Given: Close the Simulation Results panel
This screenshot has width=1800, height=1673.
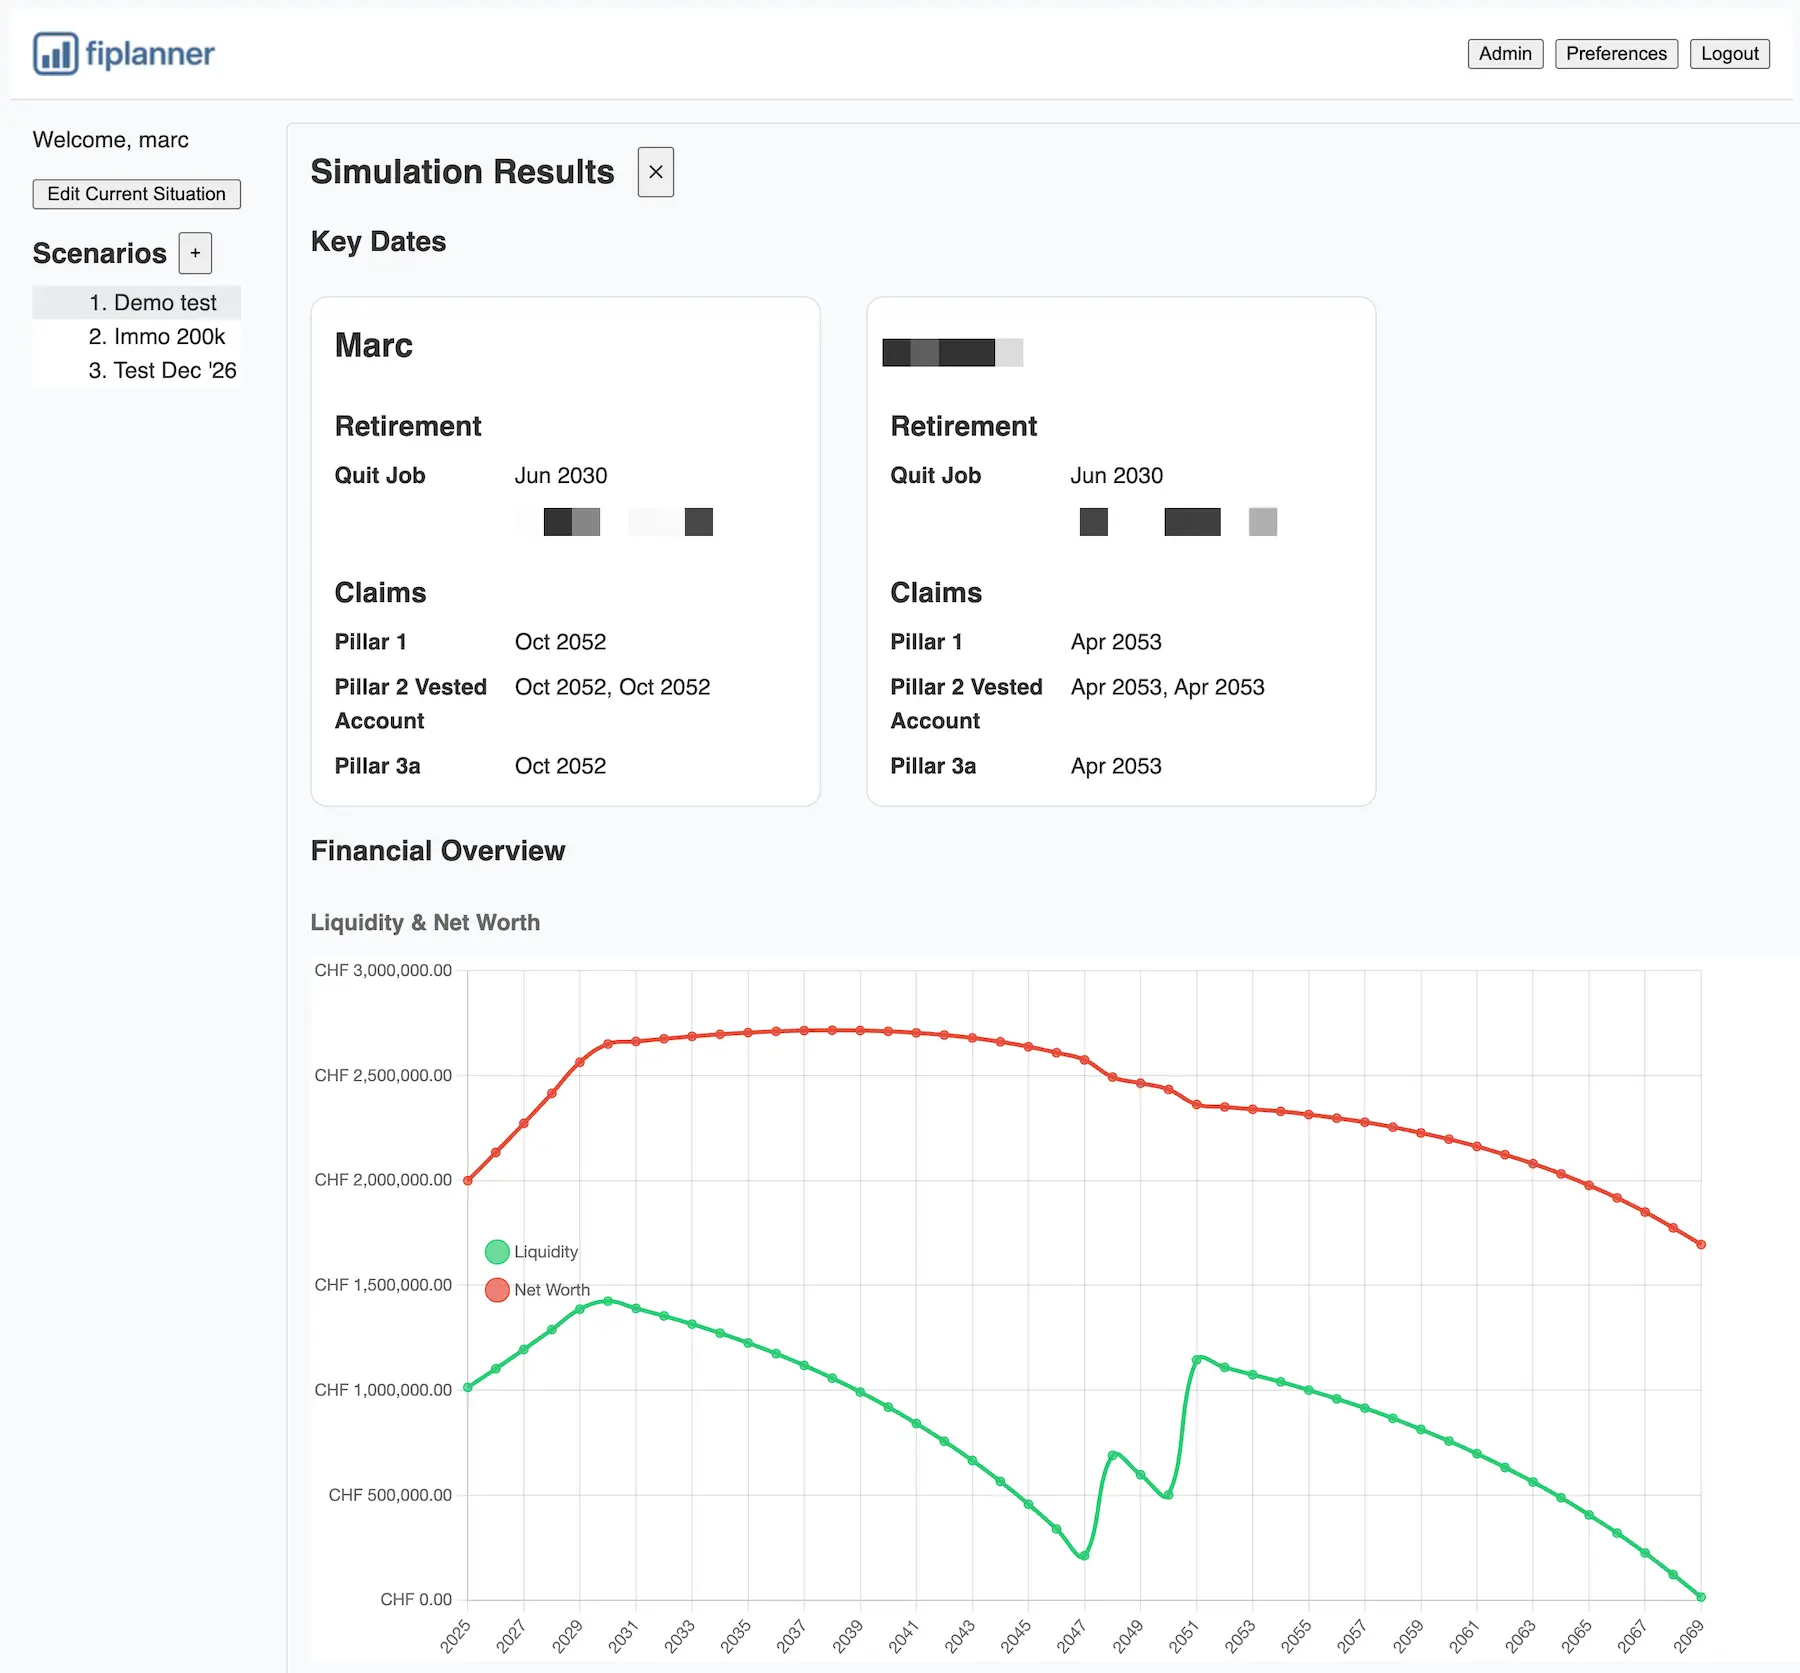Looking at the screenshot, I should pos(655,172).
